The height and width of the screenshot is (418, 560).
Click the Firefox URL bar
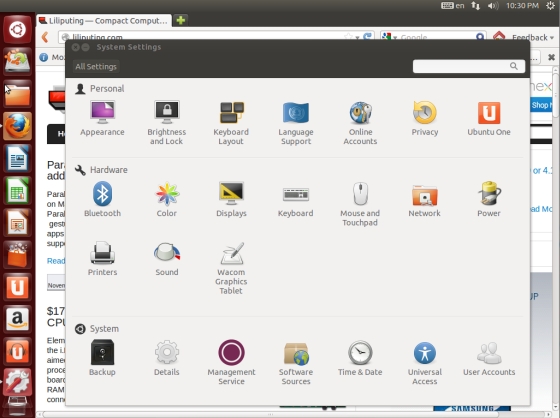click(216, 37)
